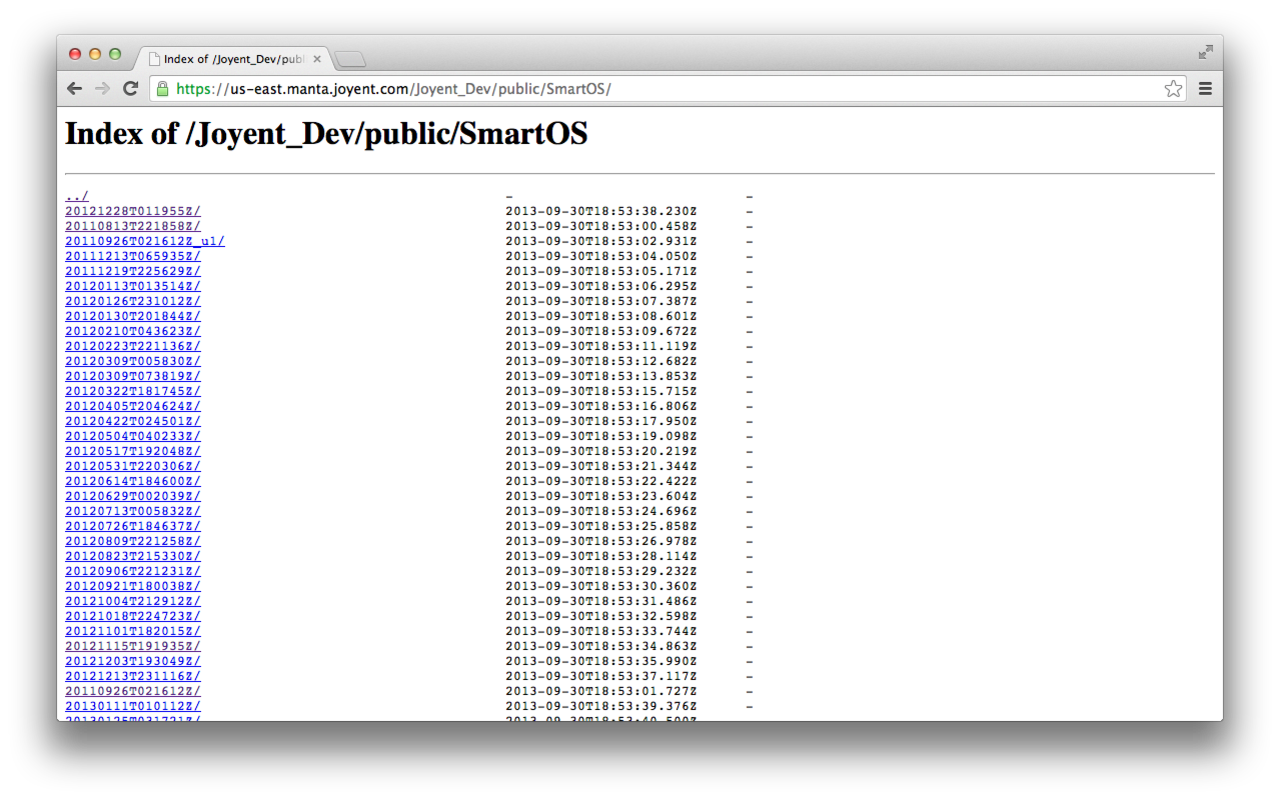Open the 20110813T221858Z/ directory link
Viewport: 1280px width, 800px height.
pyautogui.click(x=133, y=226)
